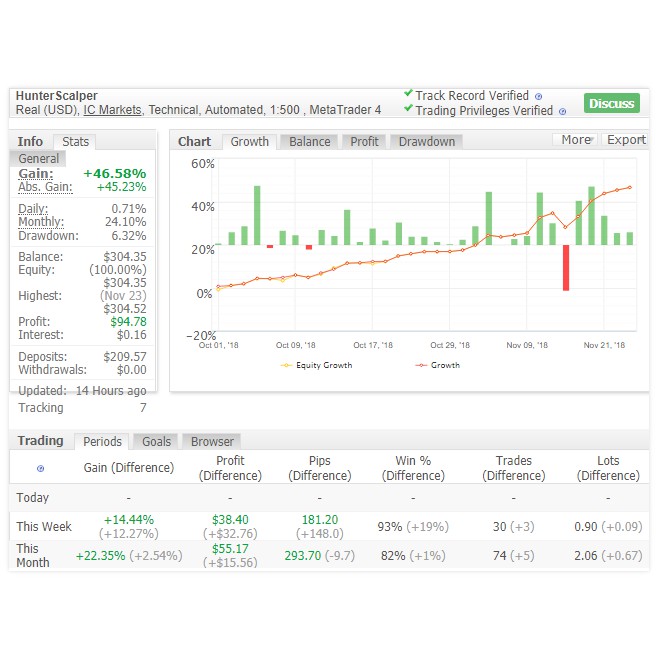Click the HunterScalper system title

pos(56,96)
